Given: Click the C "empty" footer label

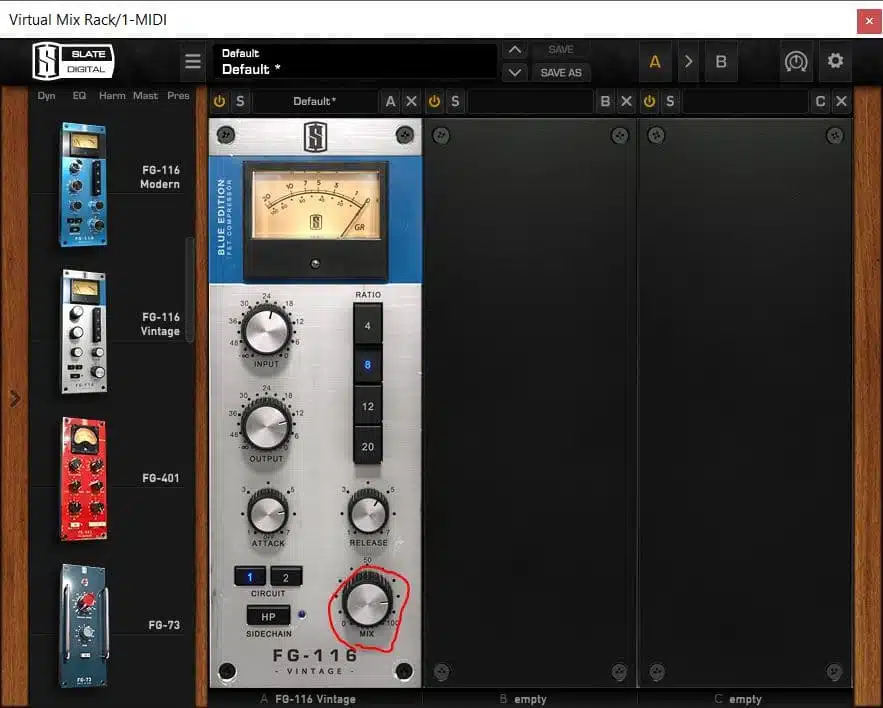Looking at the screenshot, I should point(745,699).
